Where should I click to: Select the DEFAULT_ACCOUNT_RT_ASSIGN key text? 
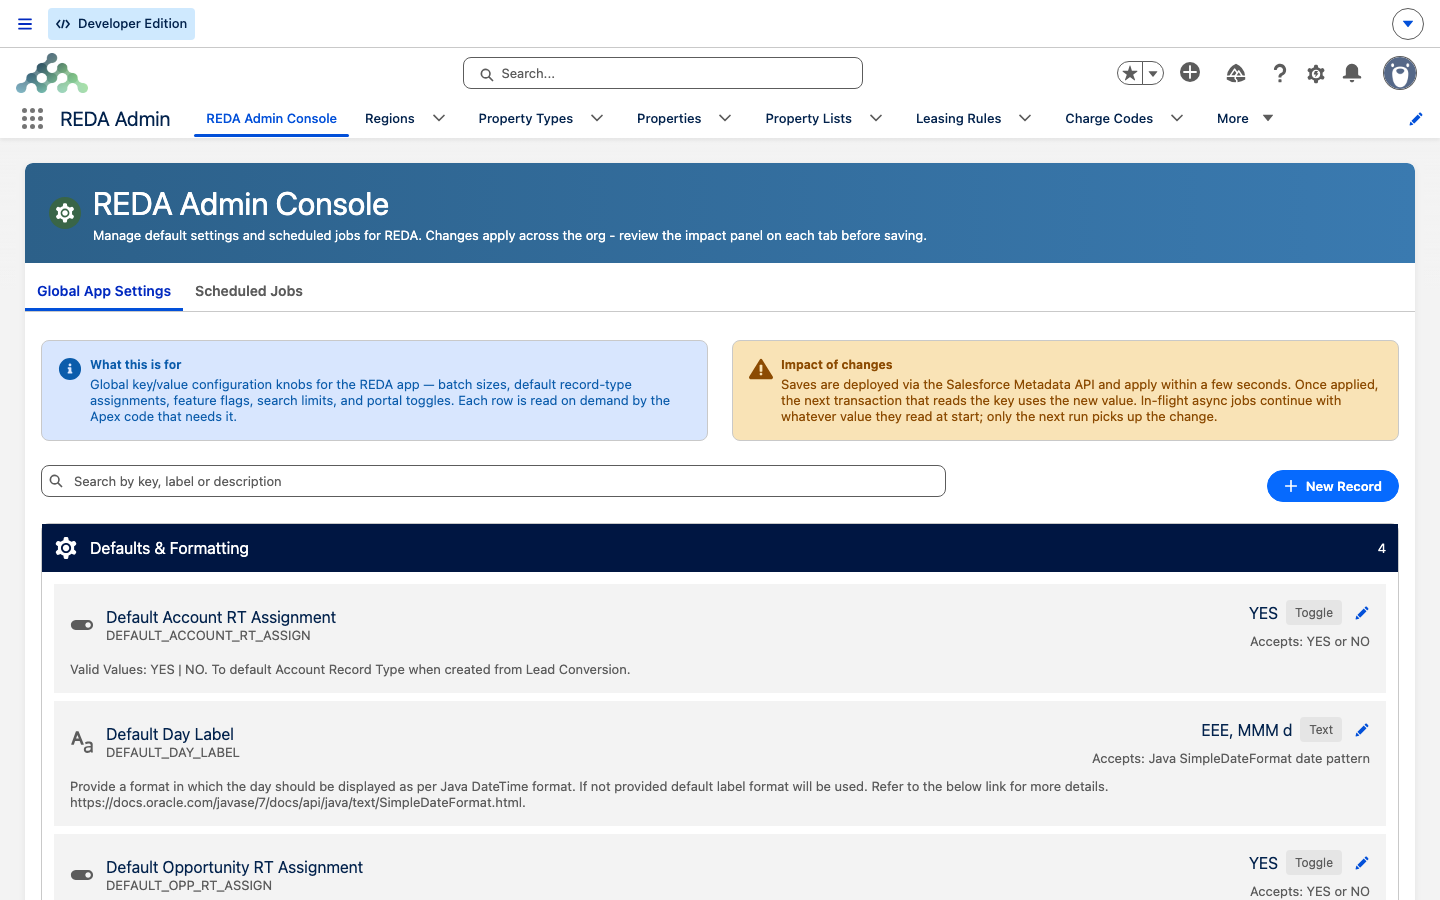point(208,636)
